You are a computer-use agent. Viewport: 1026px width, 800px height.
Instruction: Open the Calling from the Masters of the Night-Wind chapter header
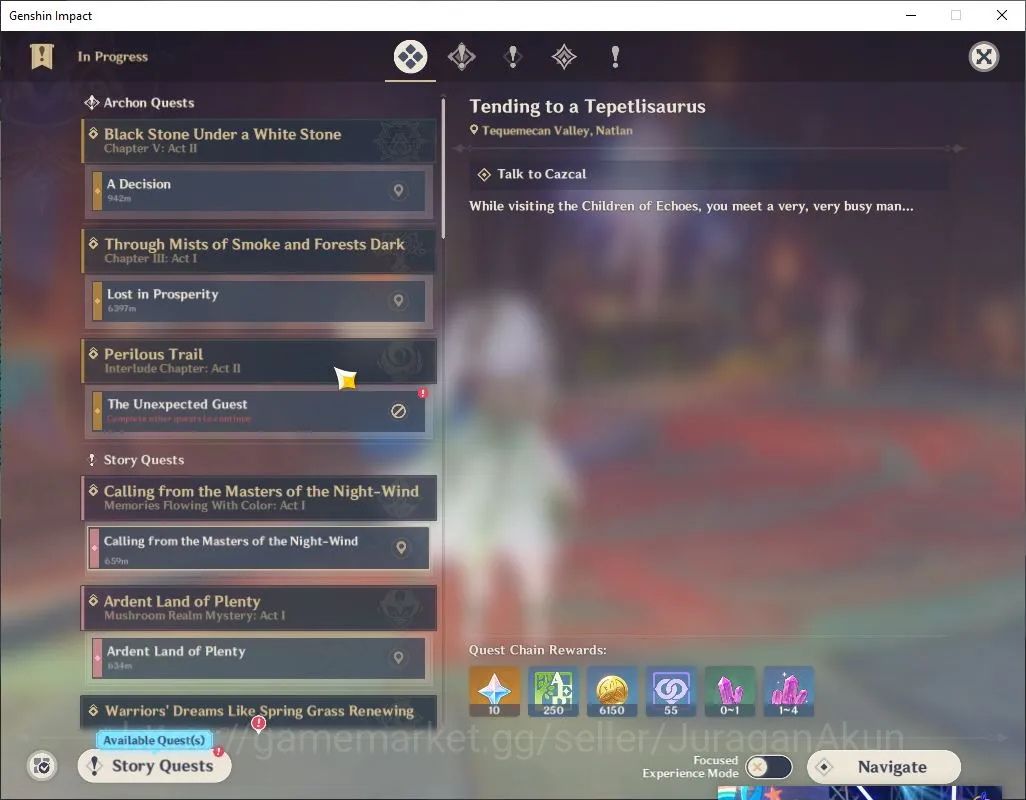tap(259, 498)
